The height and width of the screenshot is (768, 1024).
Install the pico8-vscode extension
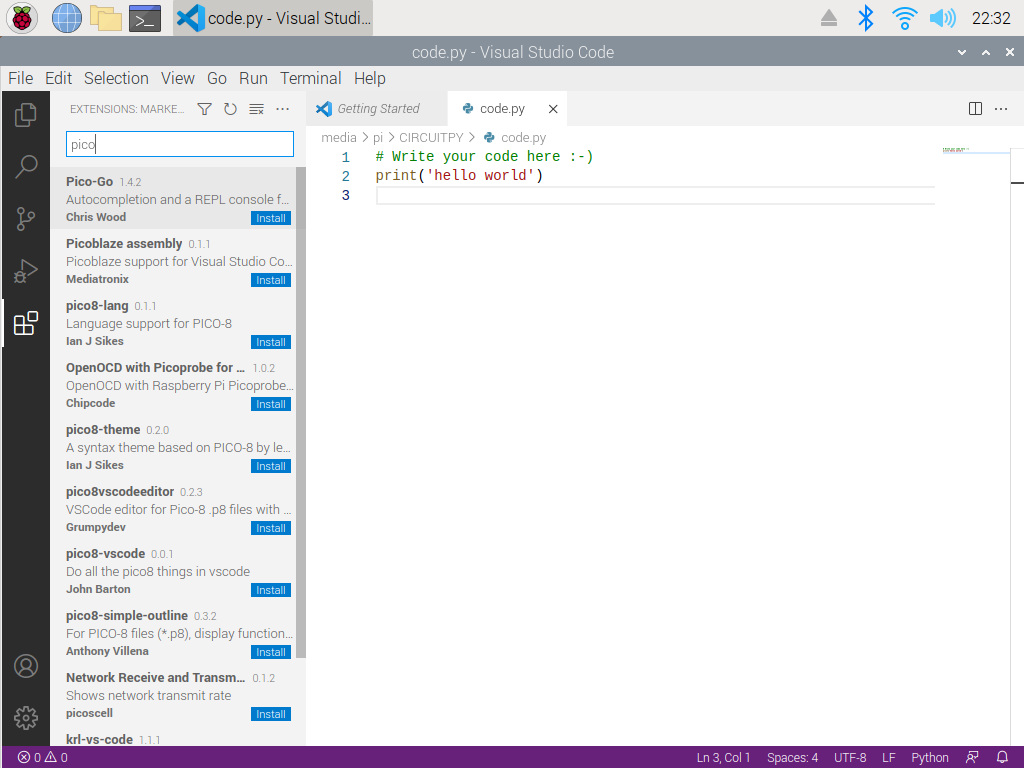[271, 590]
